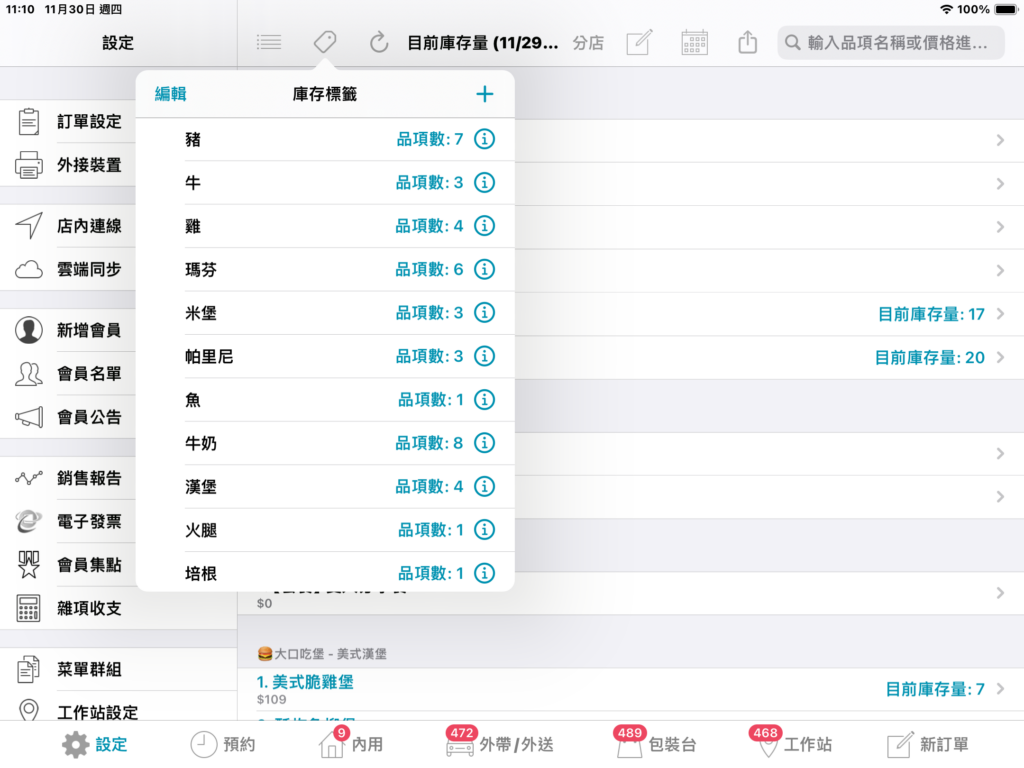The width and height of the screenshot is (1024, 768).
Task: Tap the share export icon
Action: [747, 42]
